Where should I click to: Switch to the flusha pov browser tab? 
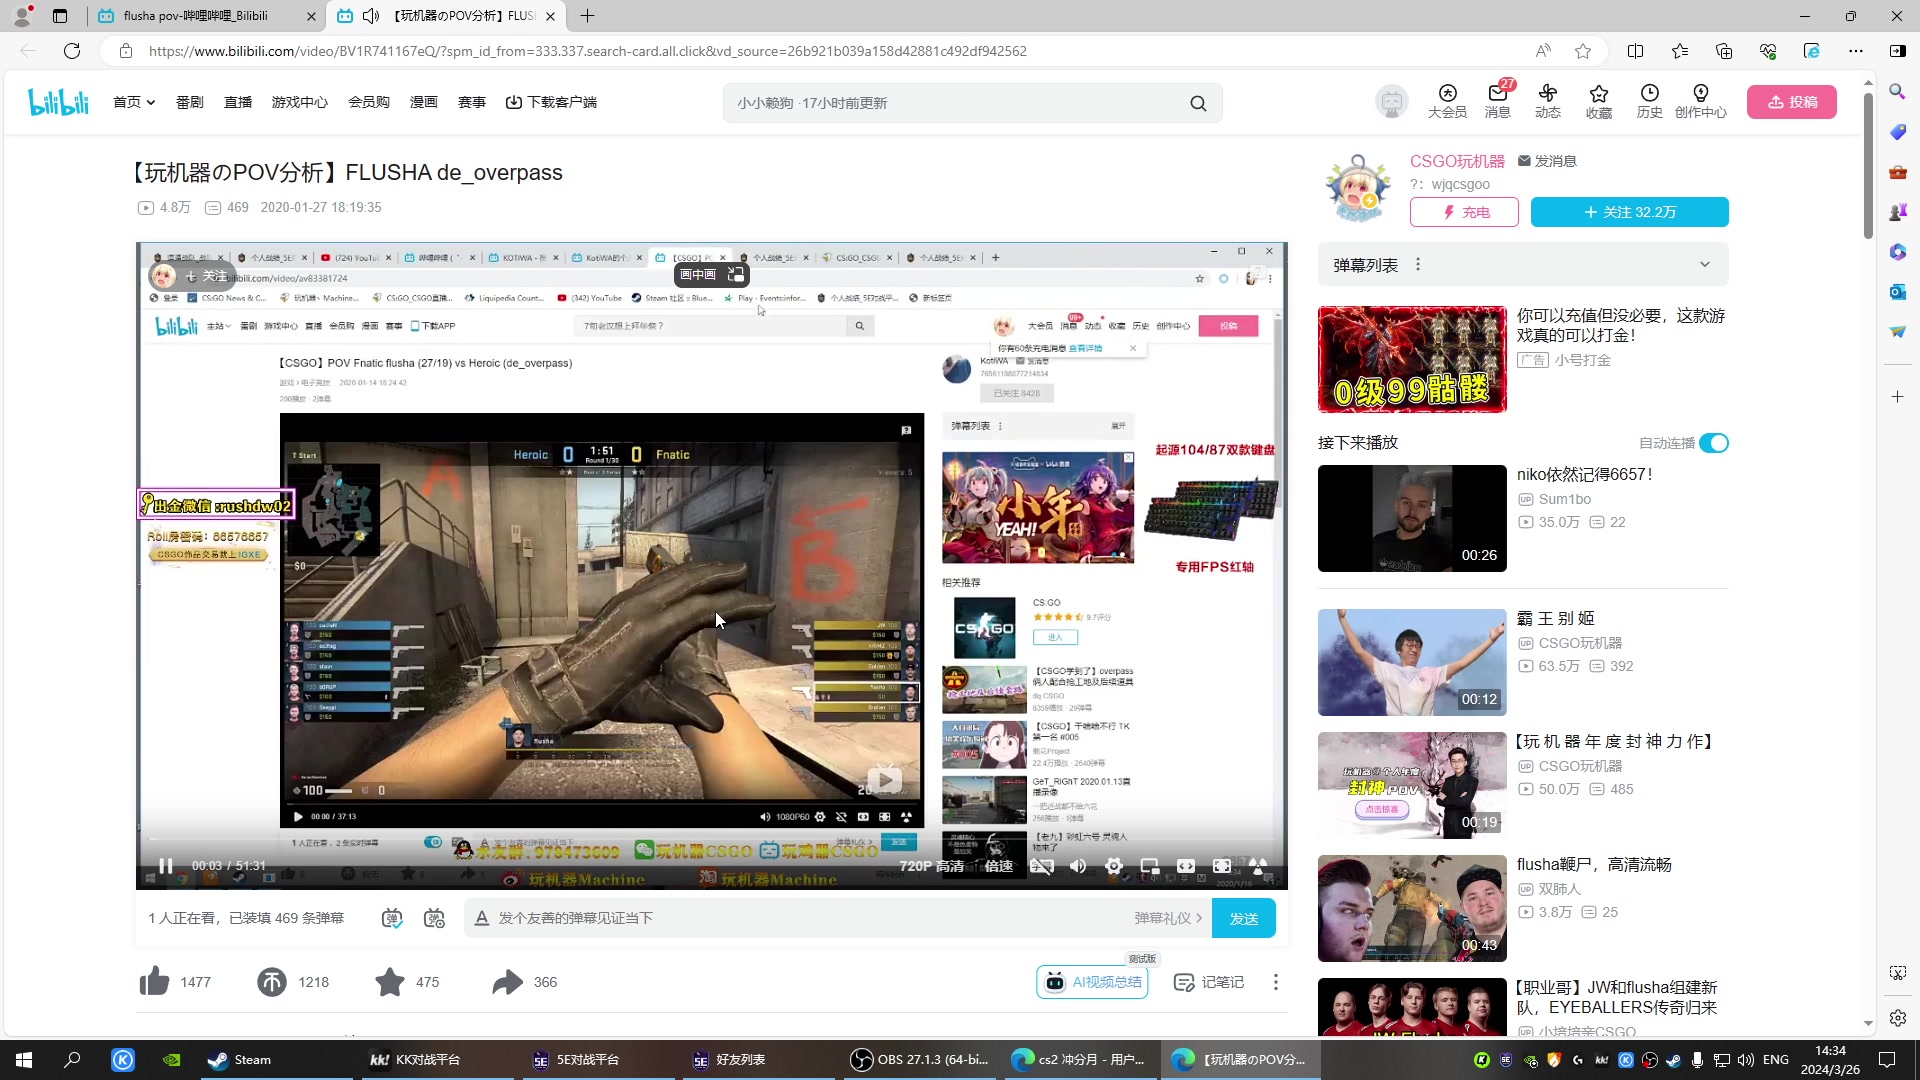pyautogui.click(x=206, y=16)
